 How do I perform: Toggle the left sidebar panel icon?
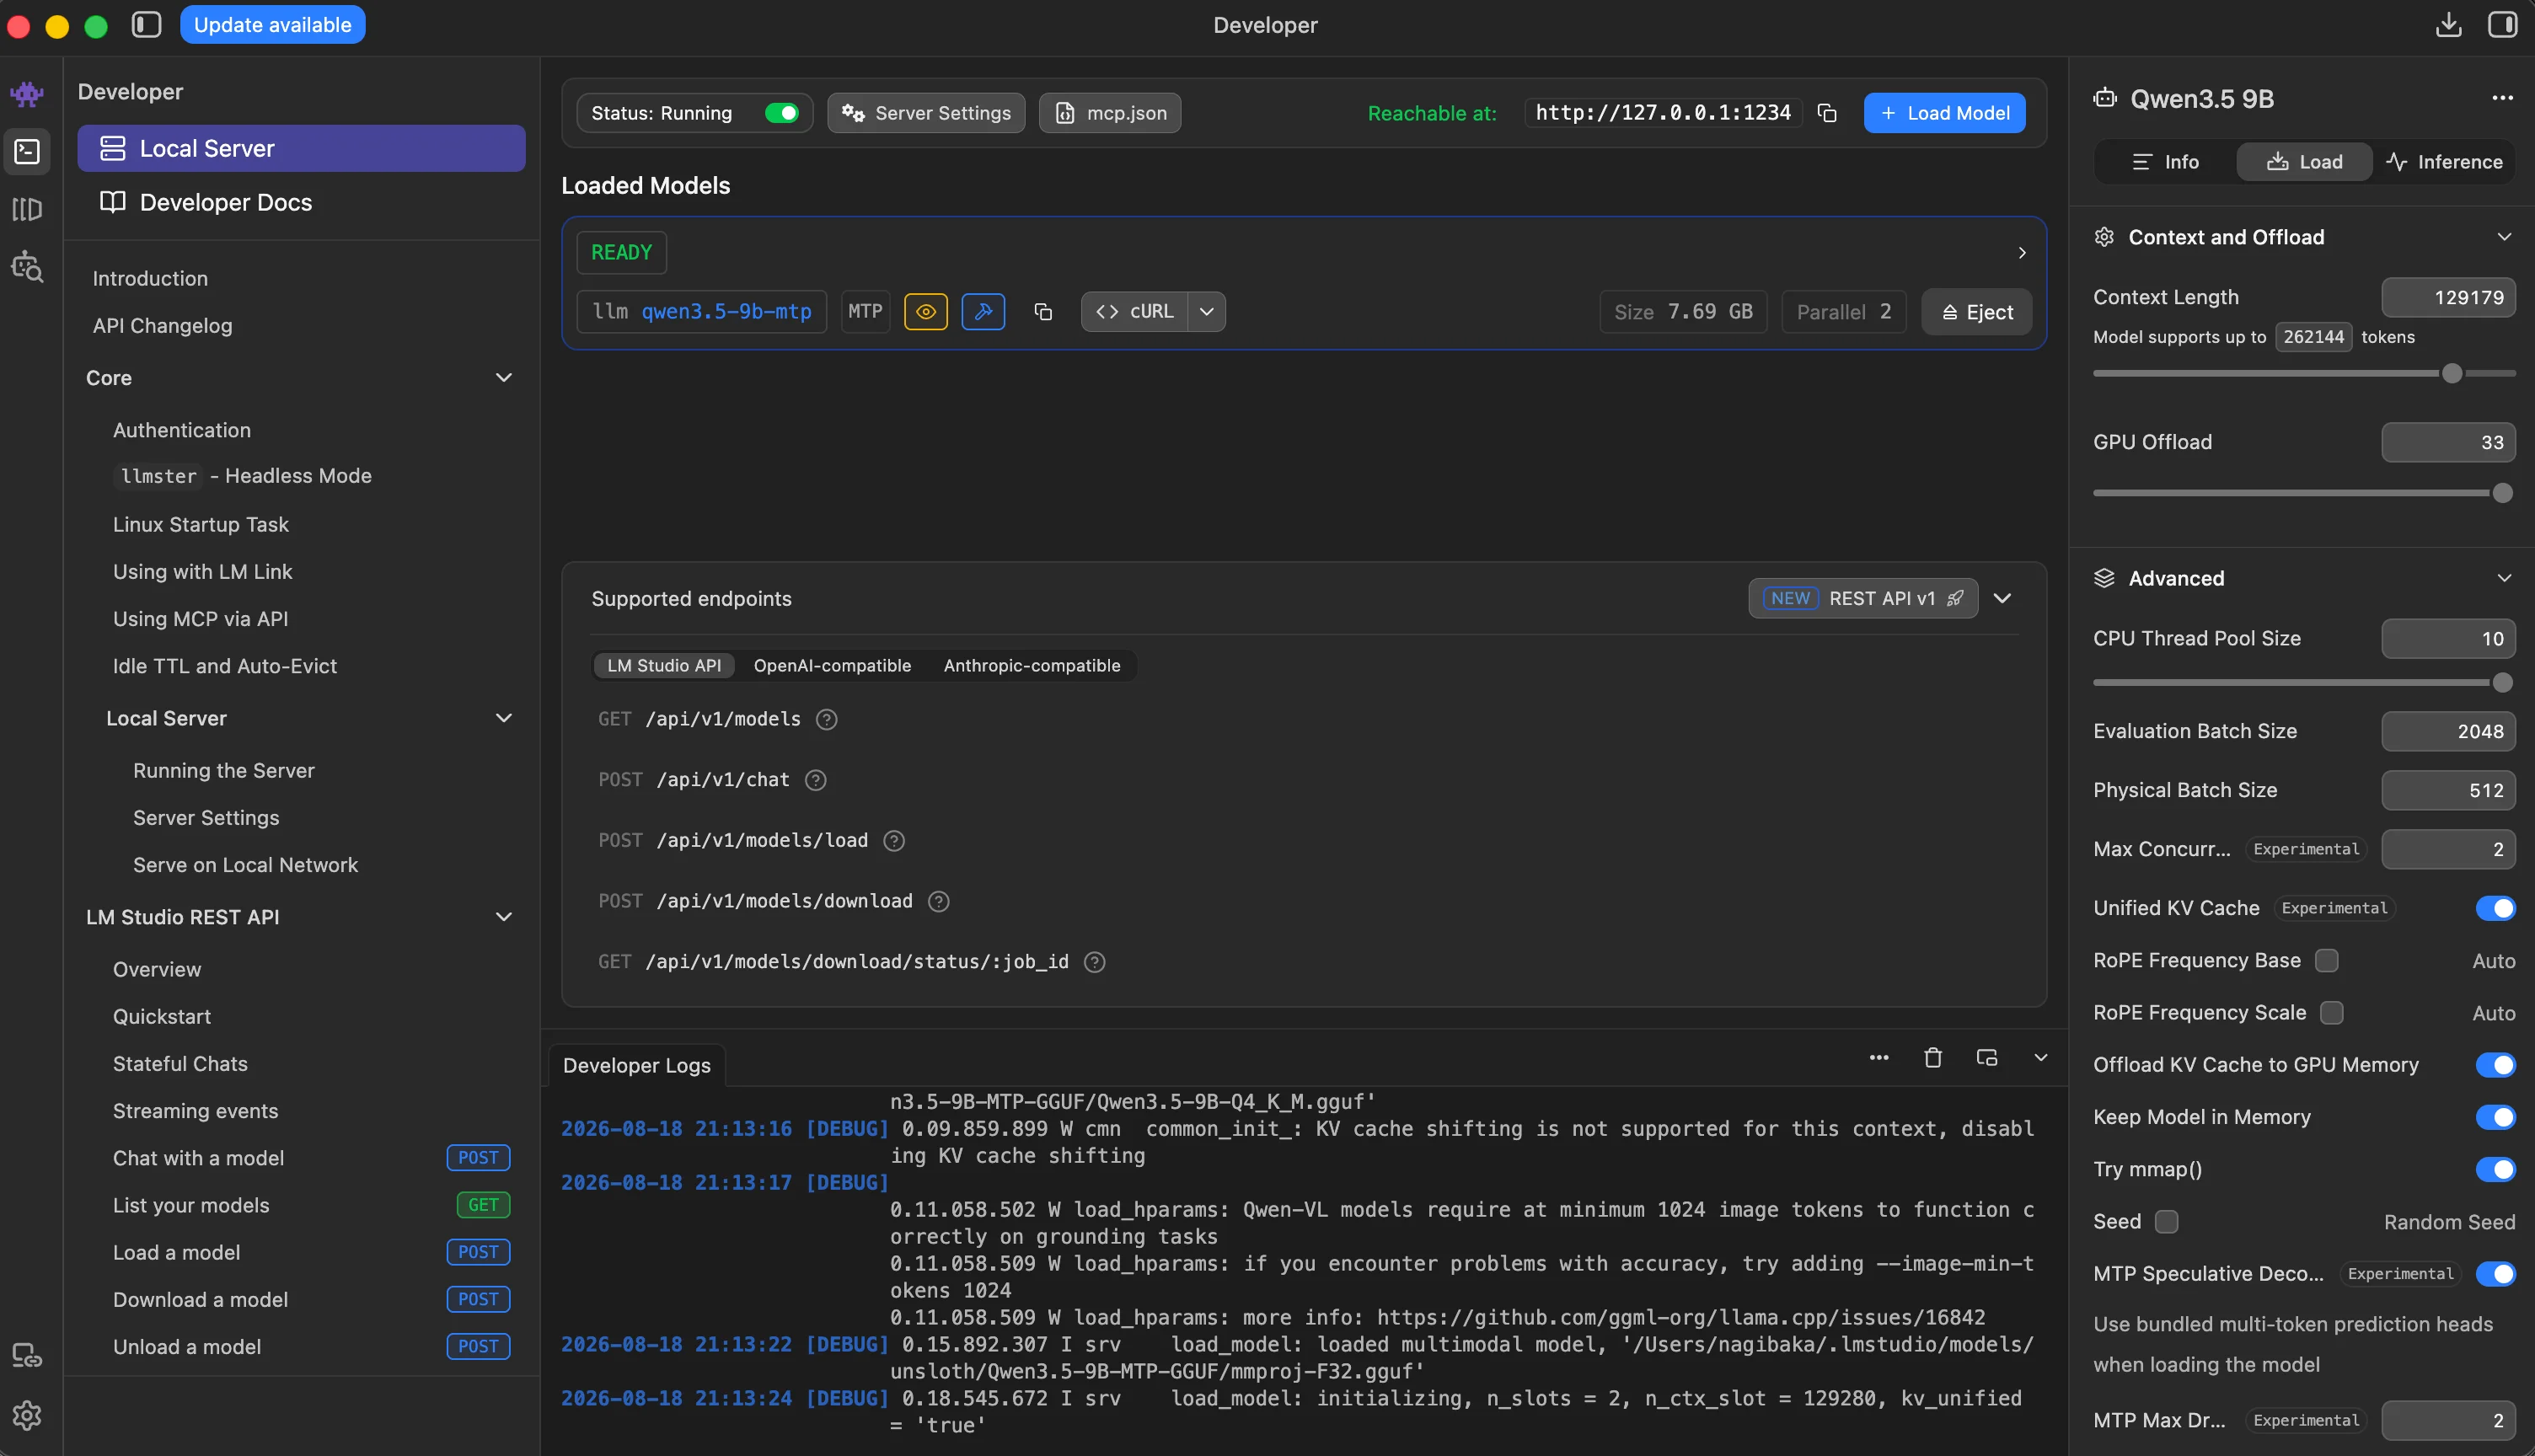[x=146, y=25]
